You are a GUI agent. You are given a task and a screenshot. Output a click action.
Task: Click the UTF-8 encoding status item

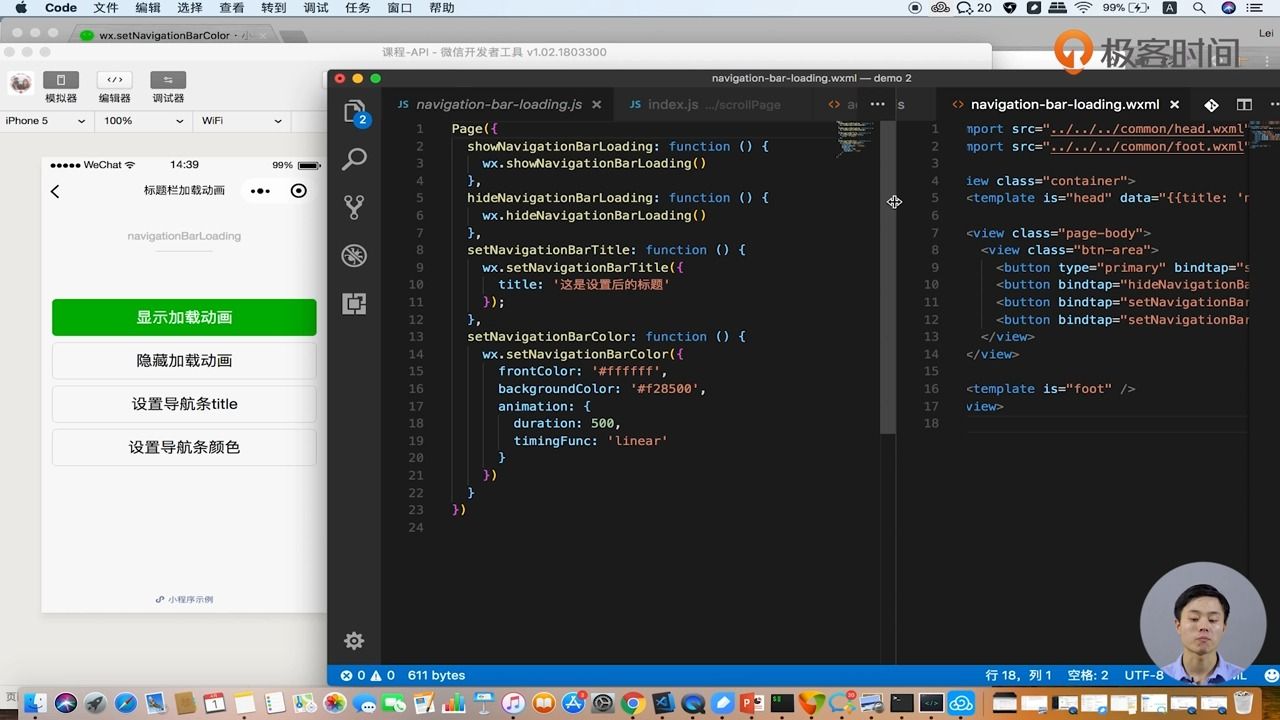coord(1144,675)
